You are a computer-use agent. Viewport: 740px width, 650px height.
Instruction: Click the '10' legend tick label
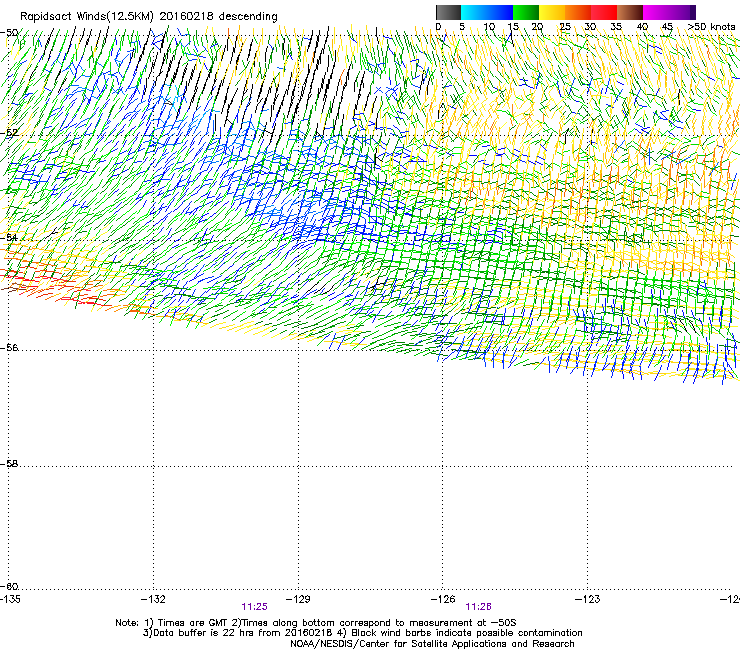[x=489, y=27]
